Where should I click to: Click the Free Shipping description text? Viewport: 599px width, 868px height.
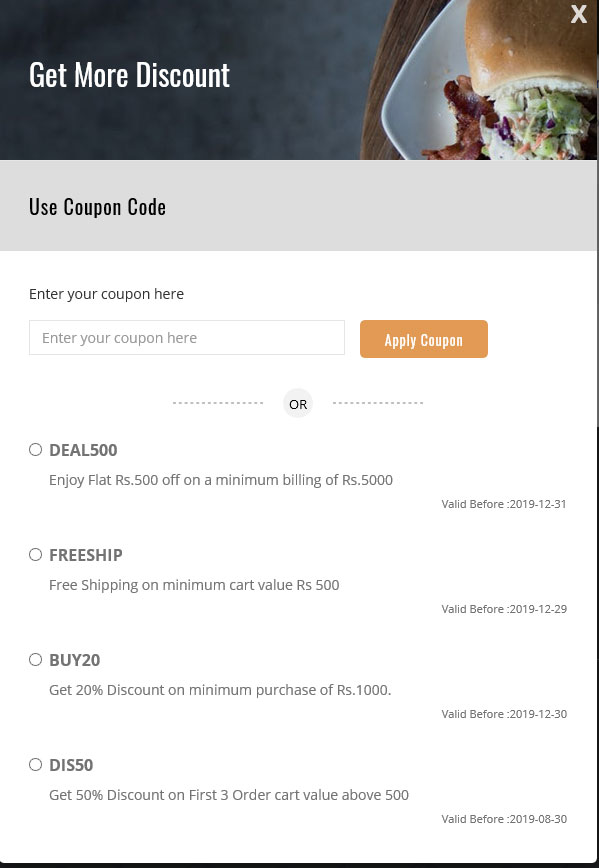click(x=194, y=585)
